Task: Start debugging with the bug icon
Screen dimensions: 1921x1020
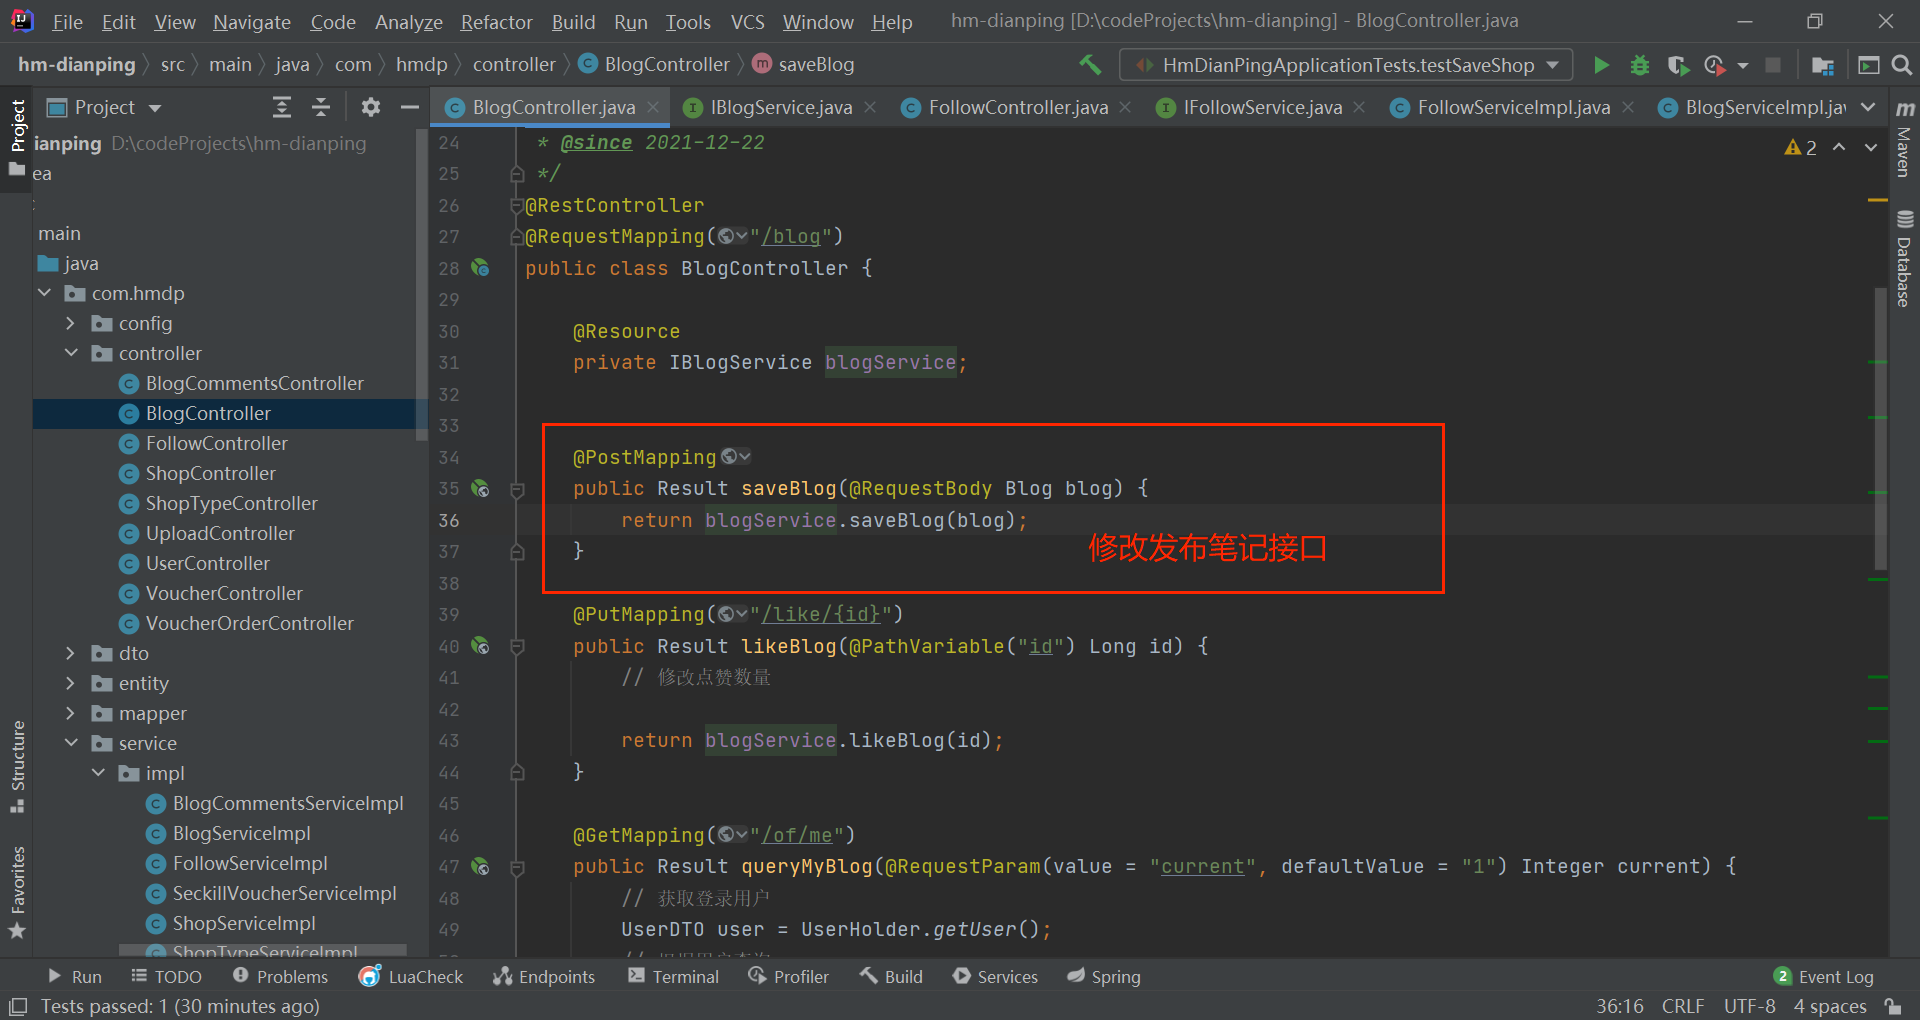Action: tap(1640, 65)
